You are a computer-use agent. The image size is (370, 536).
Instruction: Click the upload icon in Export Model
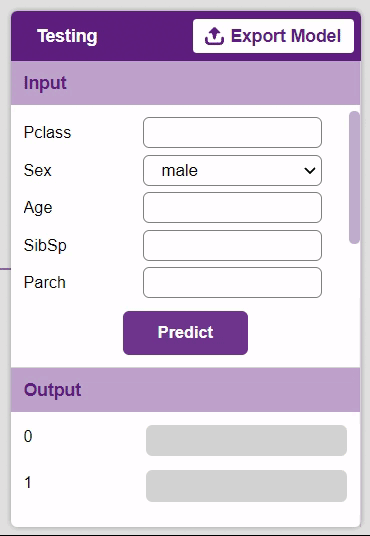(x=214, y=36)
